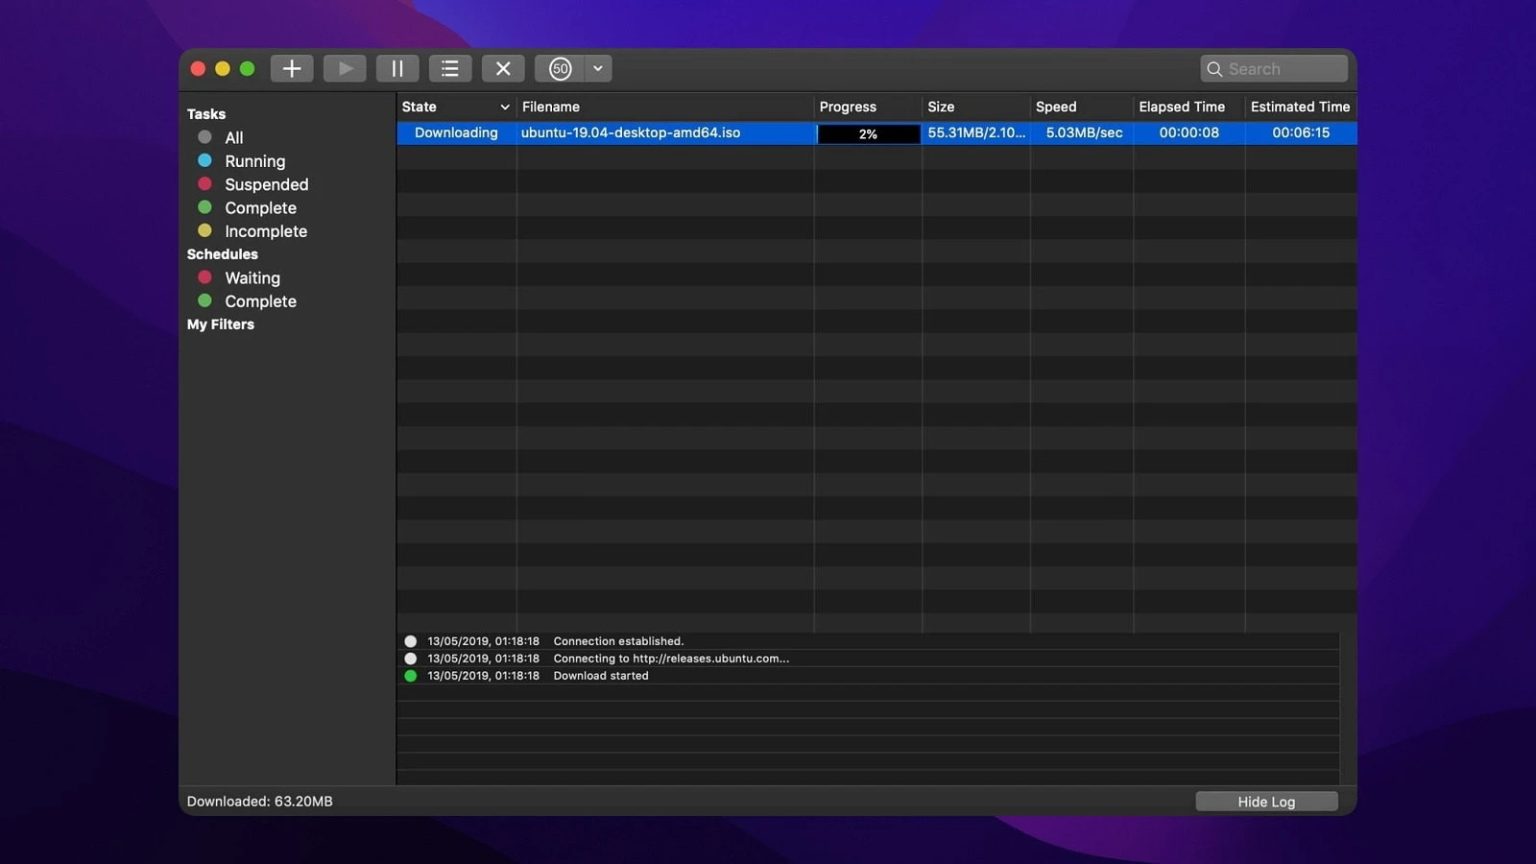
Task: Open the task queue list icon
Action: pos(450,68)
